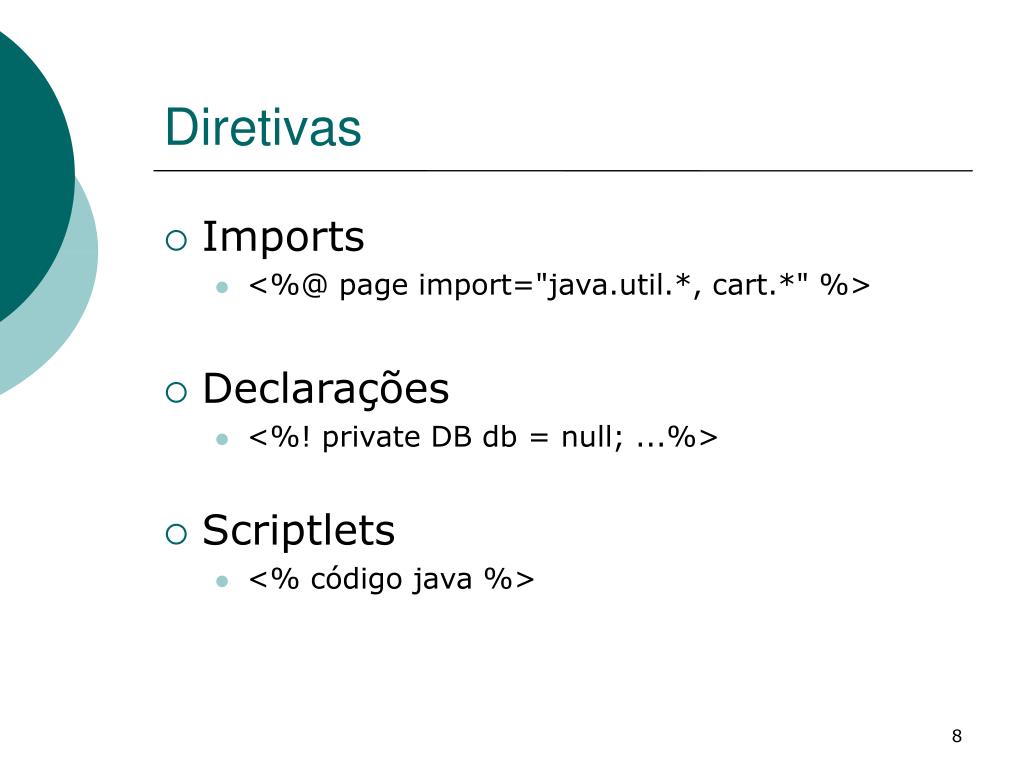Select the Declarações heading
The width and height of the screenshot is (1024, 768).
[x=325, y=390]
